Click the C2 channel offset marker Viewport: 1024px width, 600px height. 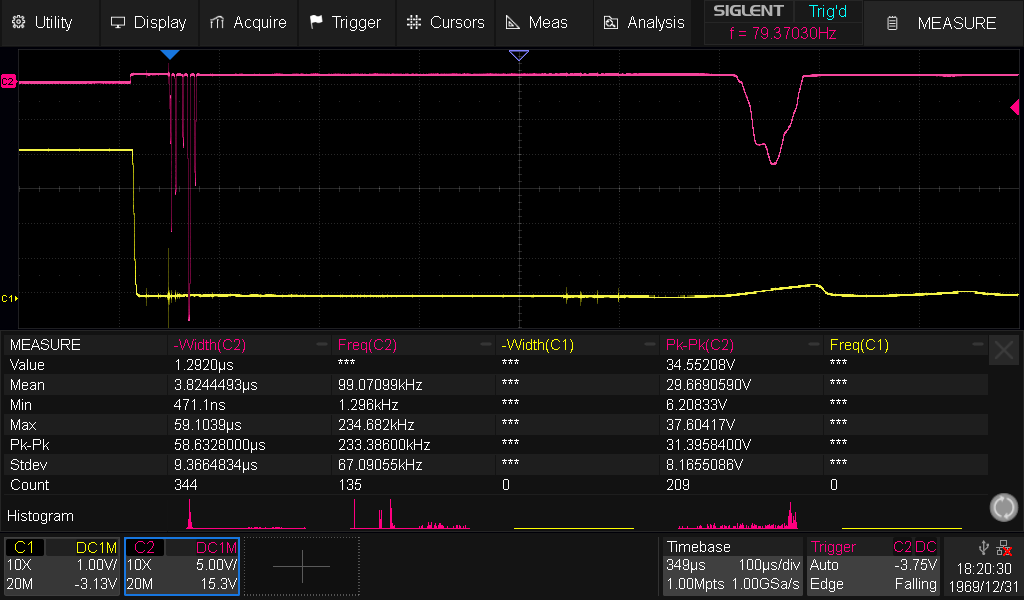(8, 81)
